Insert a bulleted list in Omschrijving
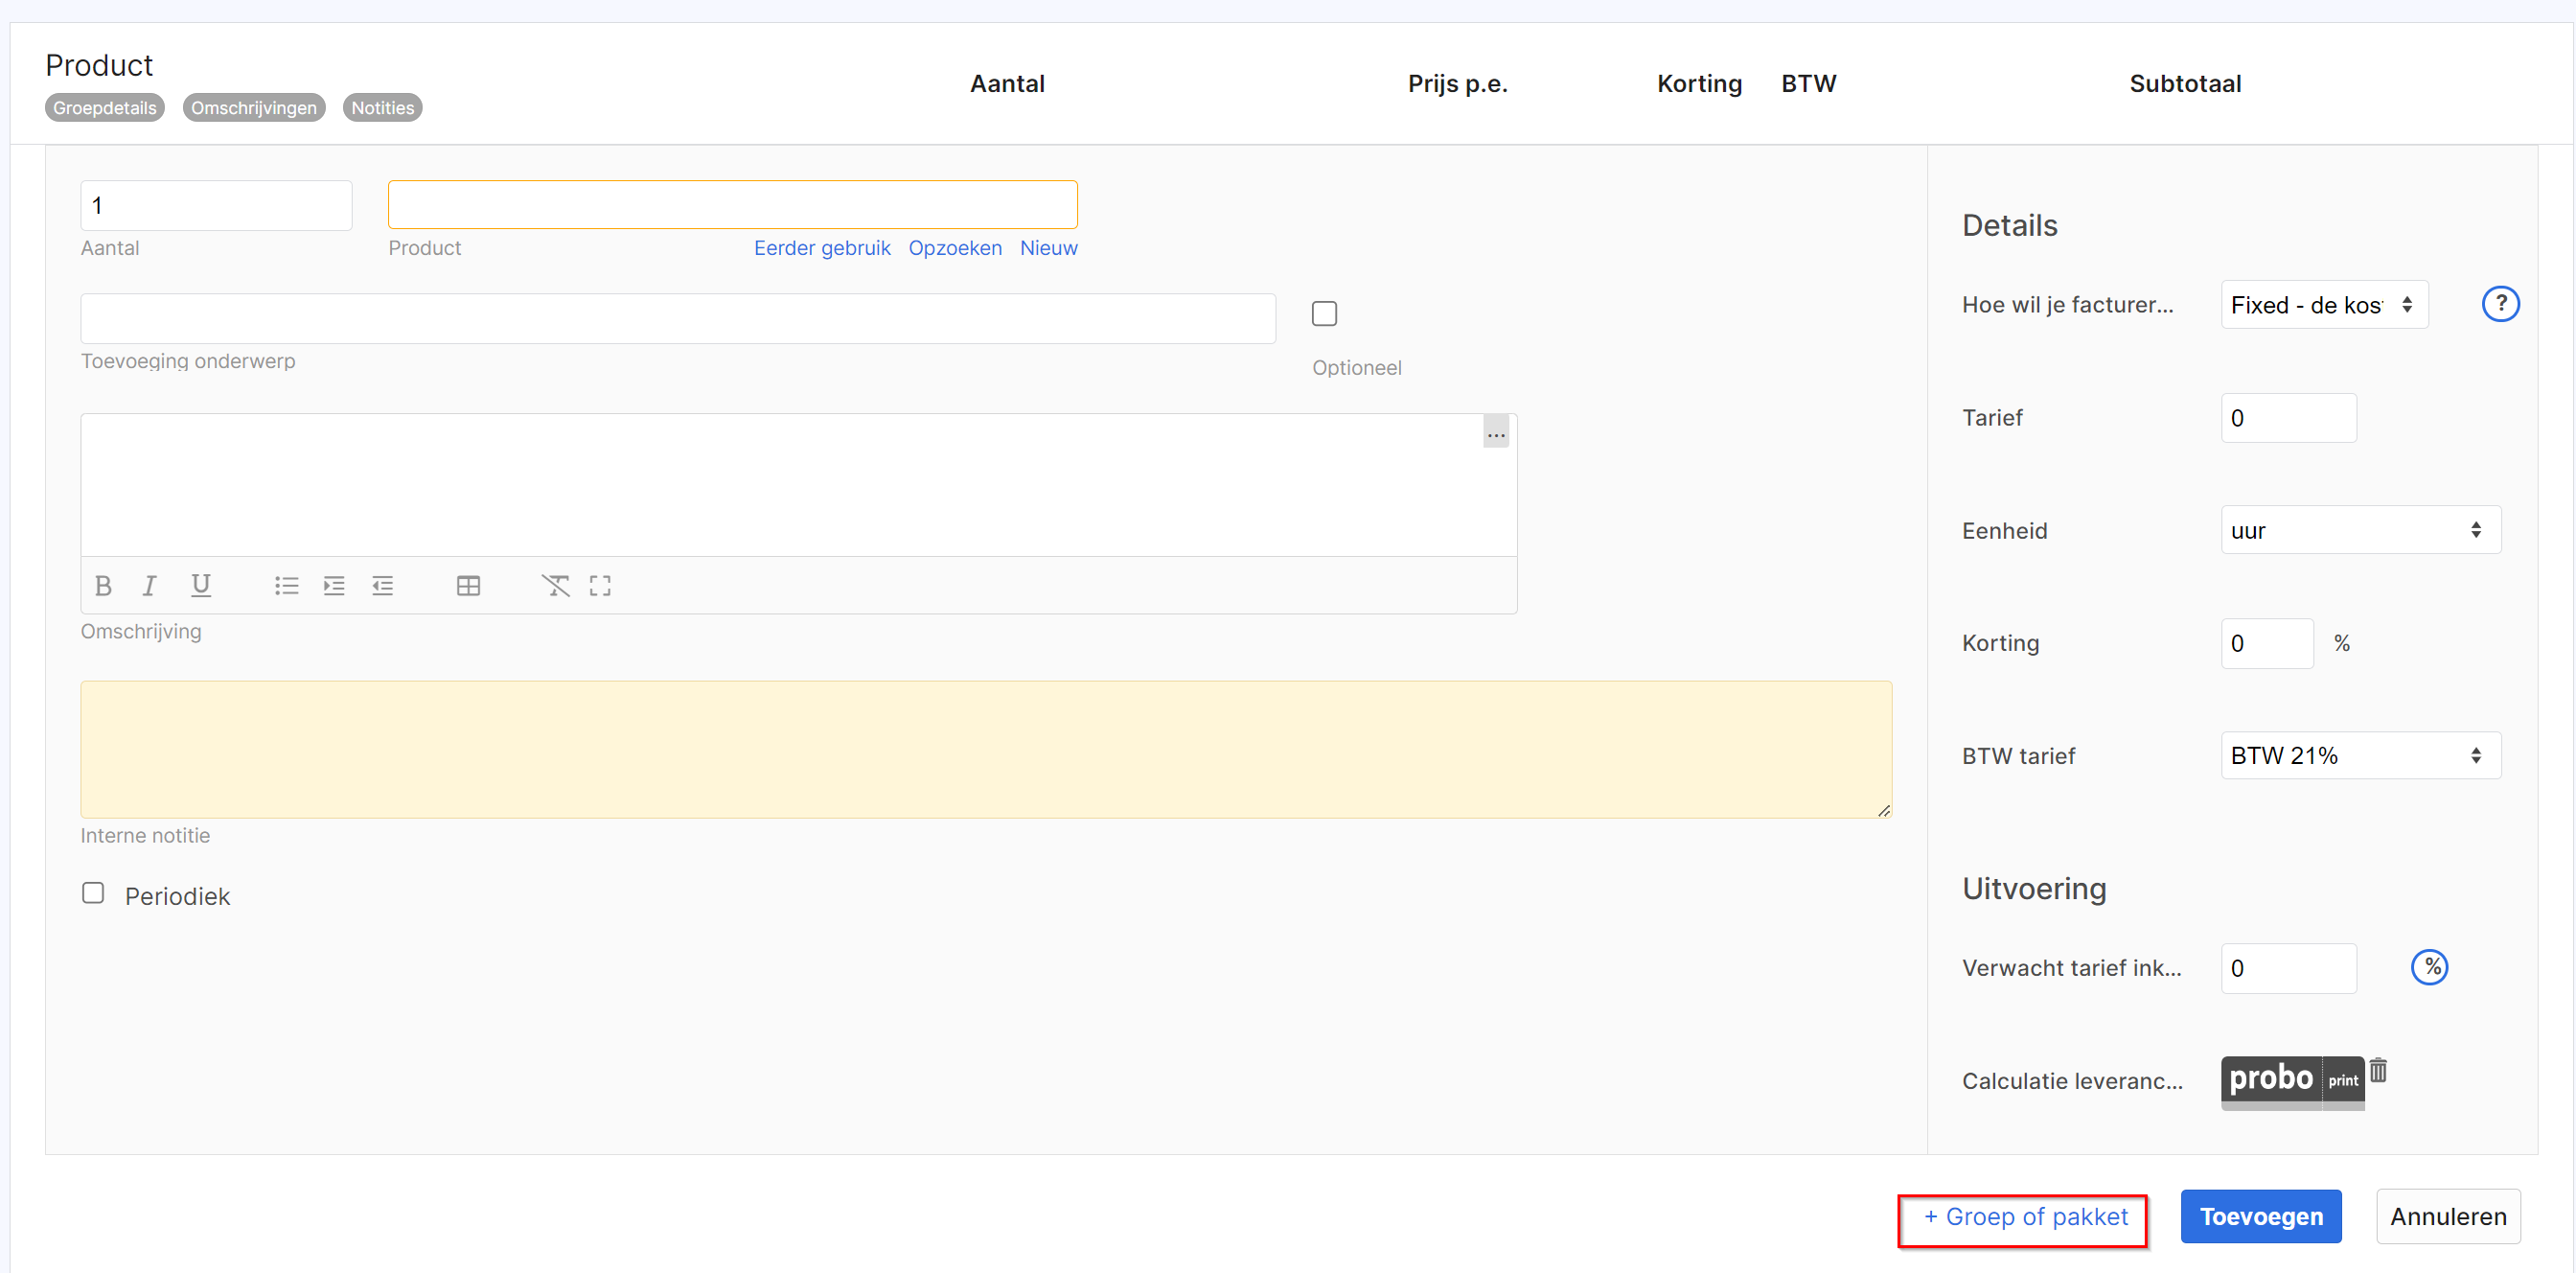The width and height of the screenshot is (2576, 1273). point(287,586)
